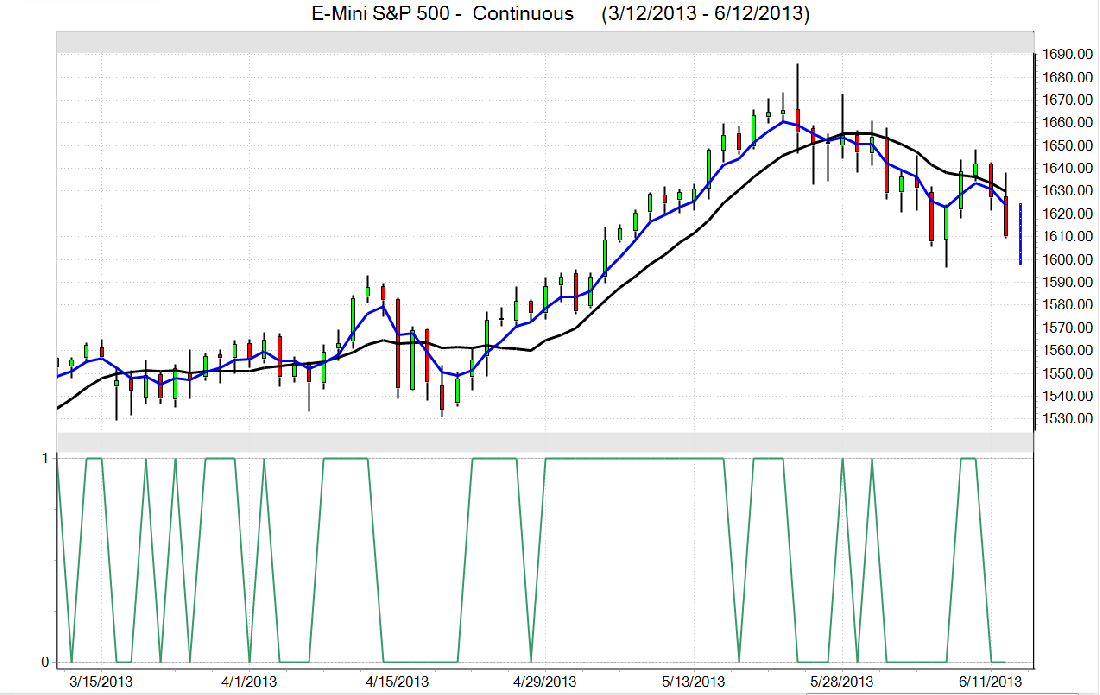Click the 5/28/2013 date axis label

(841, 682)
